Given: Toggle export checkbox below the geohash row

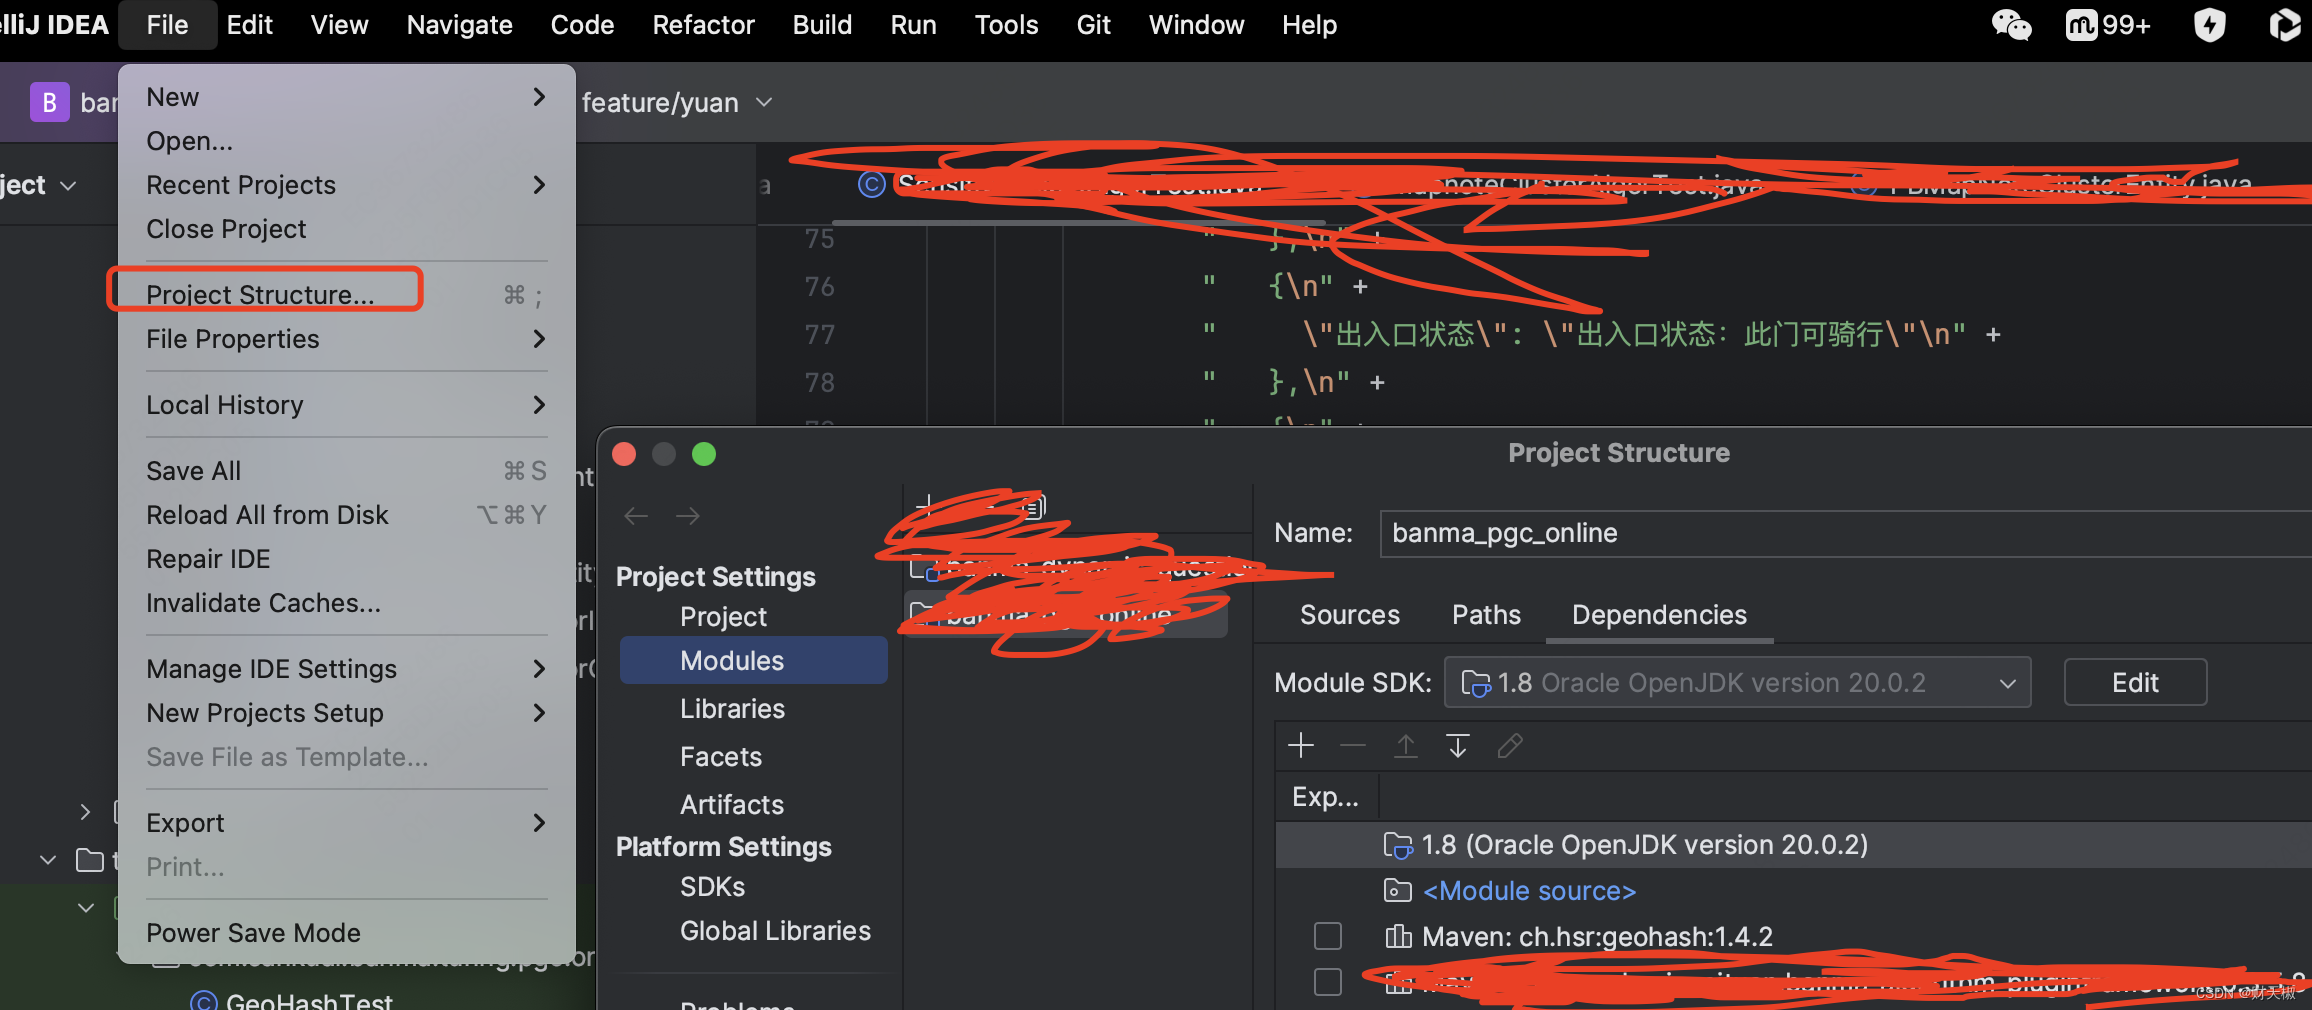Looking at the screenshot, I should pyautogui.click(x=1327, y=982).
